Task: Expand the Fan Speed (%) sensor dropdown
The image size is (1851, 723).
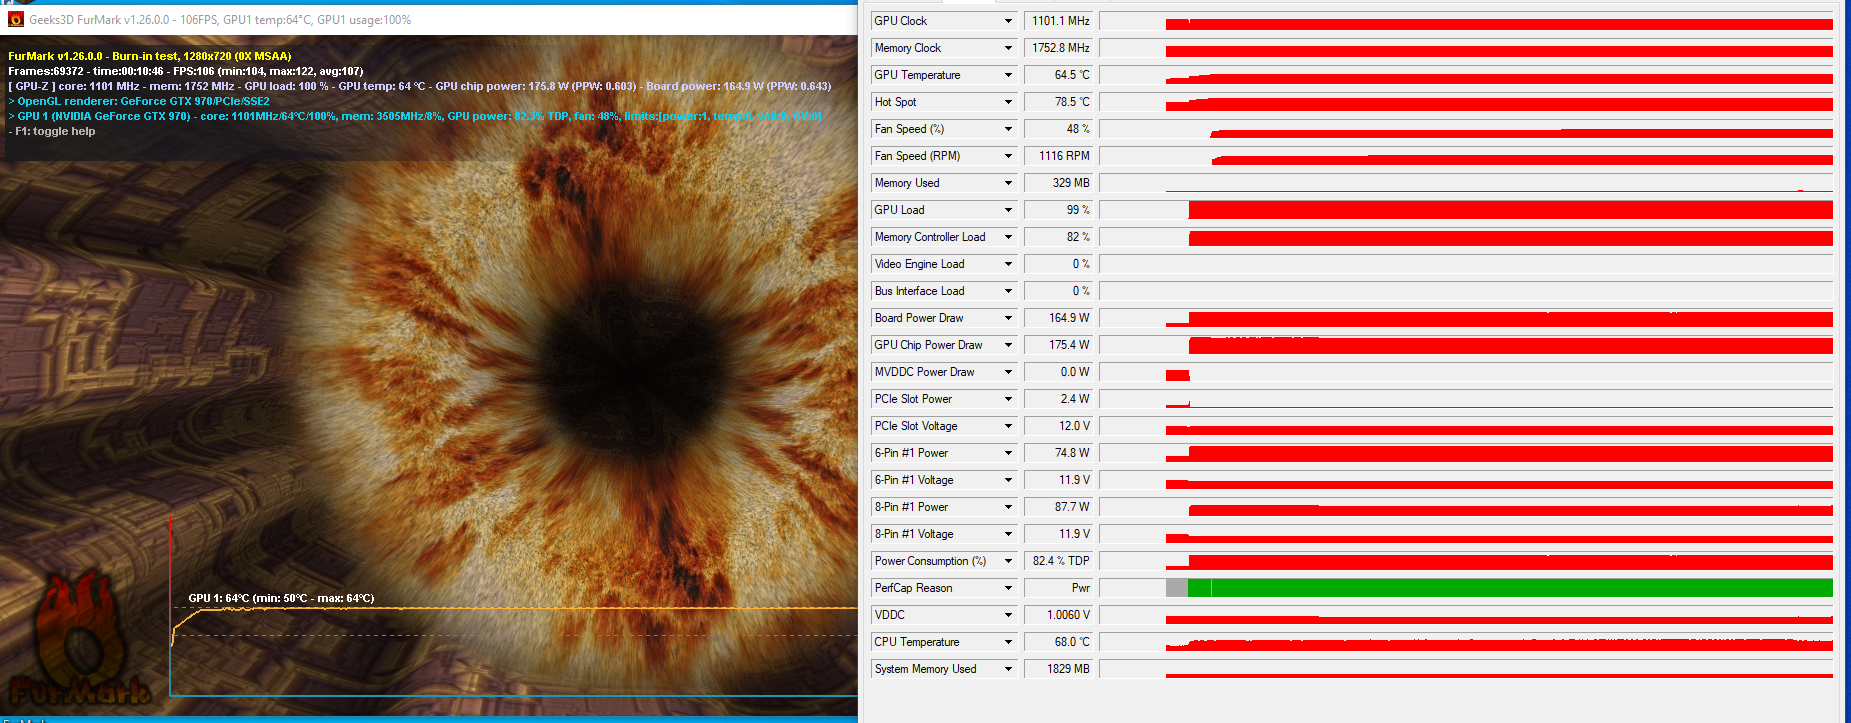Action: 1008,129
